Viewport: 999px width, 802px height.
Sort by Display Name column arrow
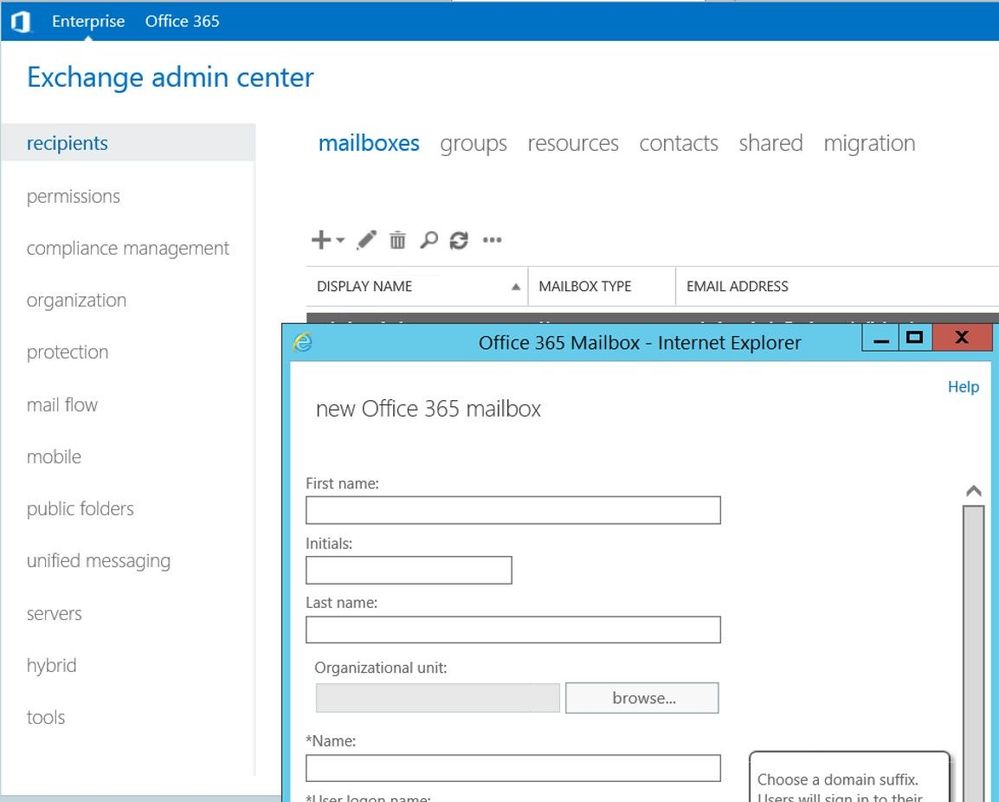[x=515, y=287]
